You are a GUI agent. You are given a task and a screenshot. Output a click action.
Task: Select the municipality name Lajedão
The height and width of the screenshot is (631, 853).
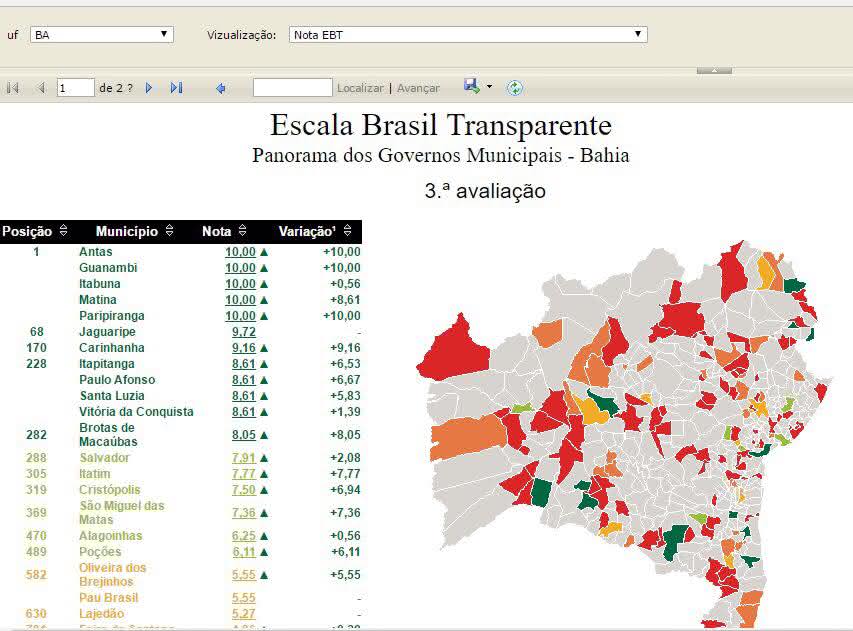101,614
